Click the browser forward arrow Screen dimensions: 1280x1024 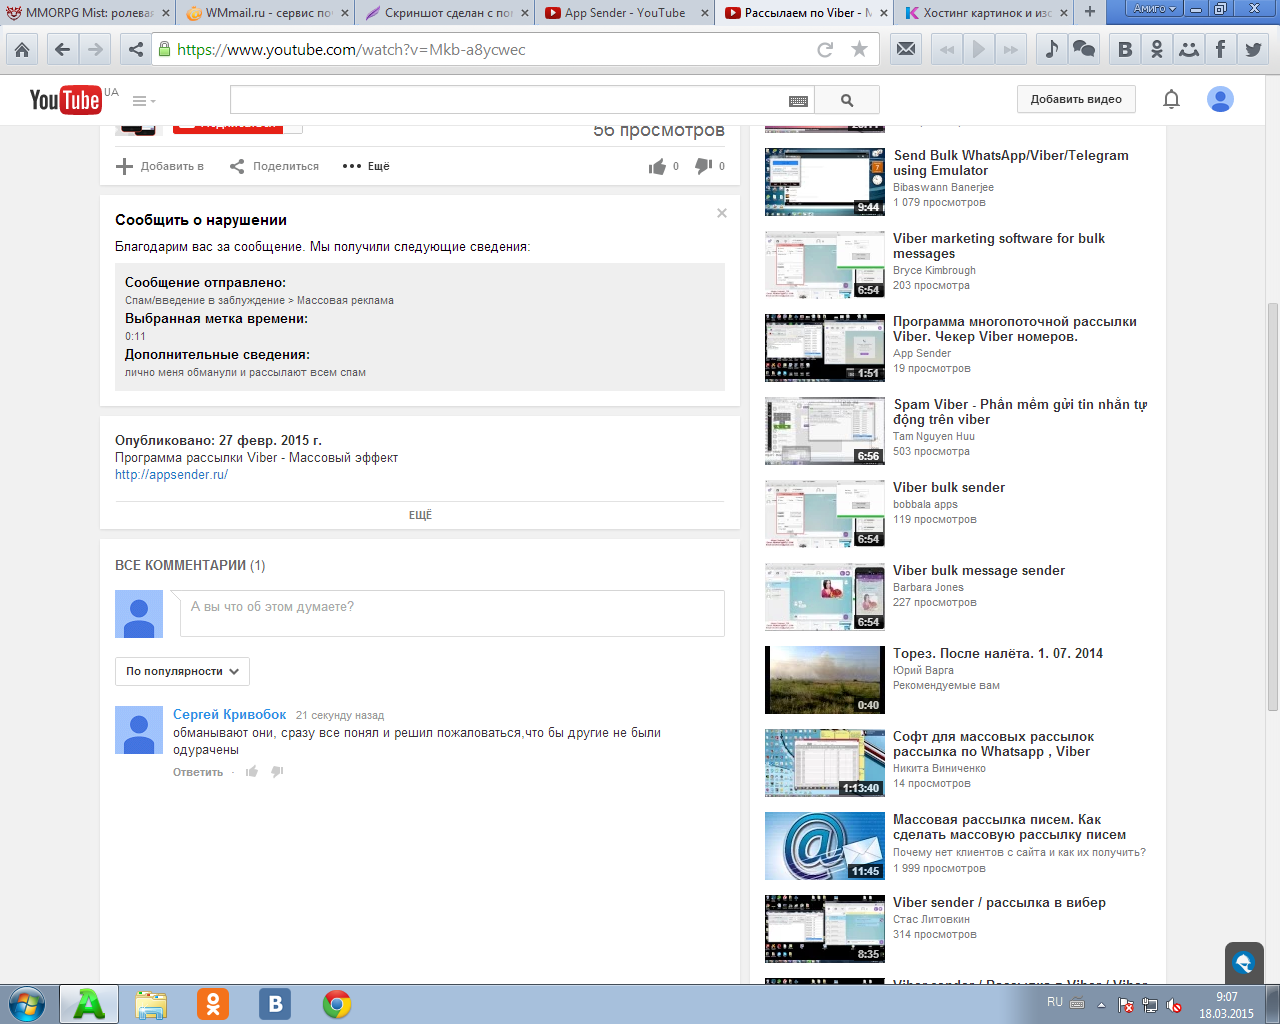point(95,49)
